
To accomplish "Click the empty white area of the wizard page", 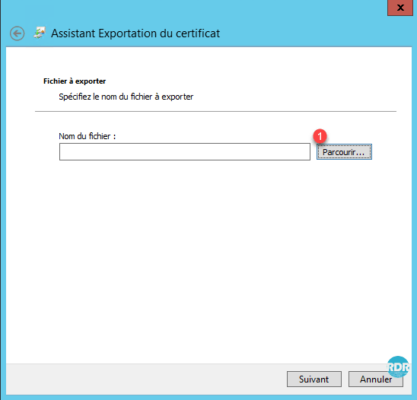I will (209, 260).
